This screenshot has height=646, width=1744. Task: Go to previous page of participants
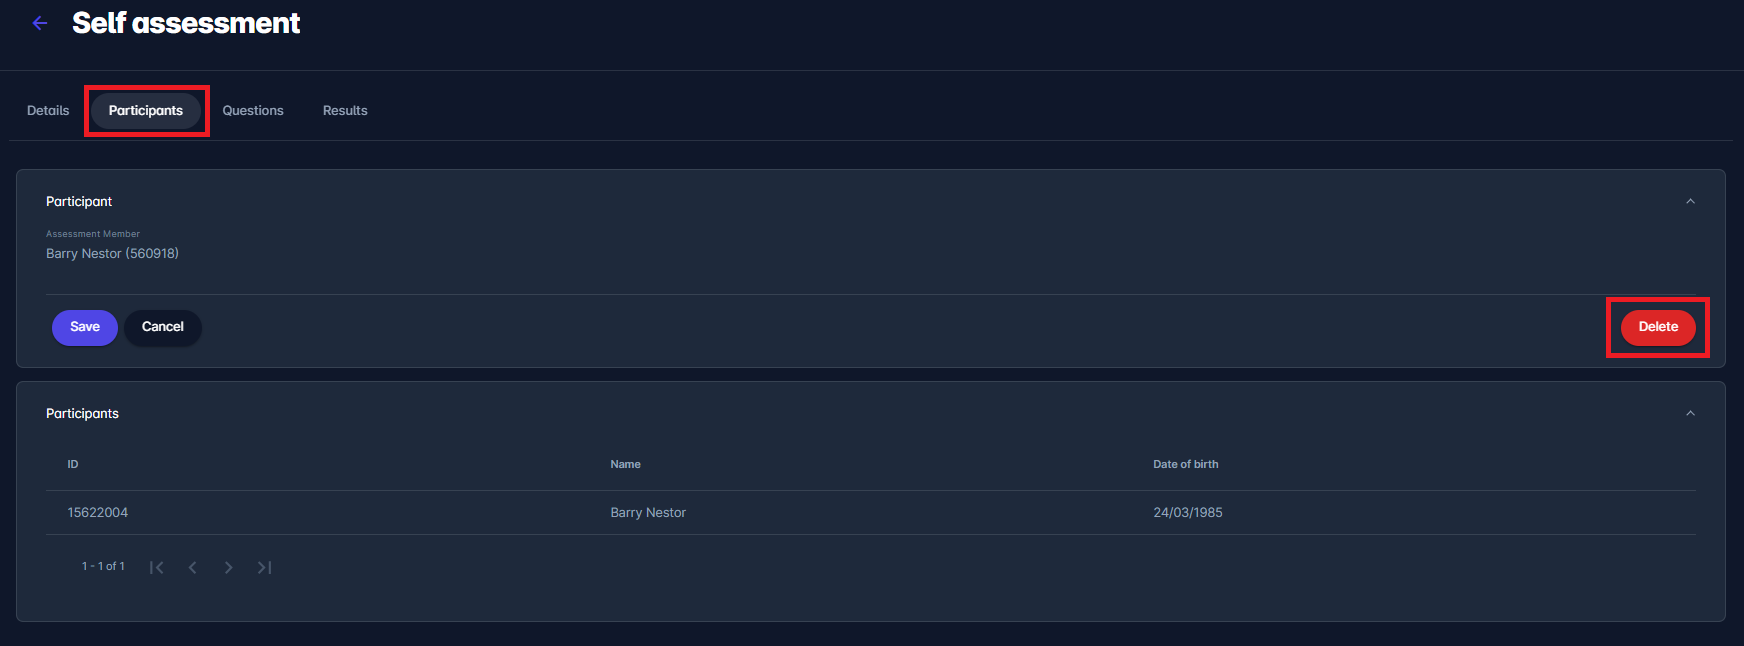(x=192, y=567)
